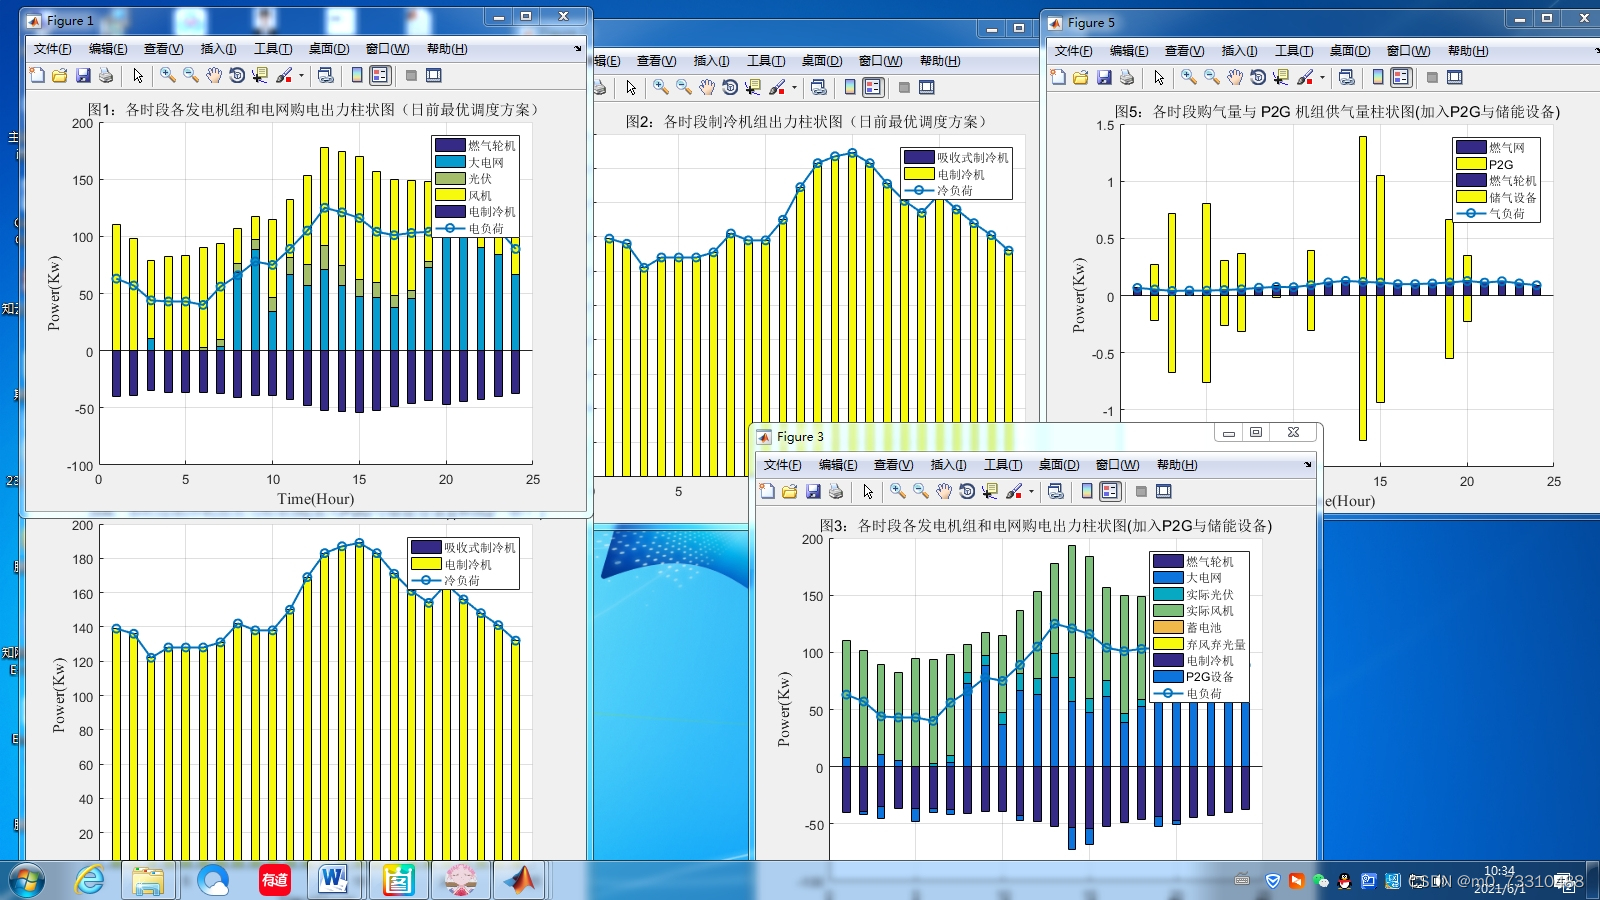Activate Zoom Out tool in Figure 1
This screenshot has height=900, width=1600.
point(191,75)
